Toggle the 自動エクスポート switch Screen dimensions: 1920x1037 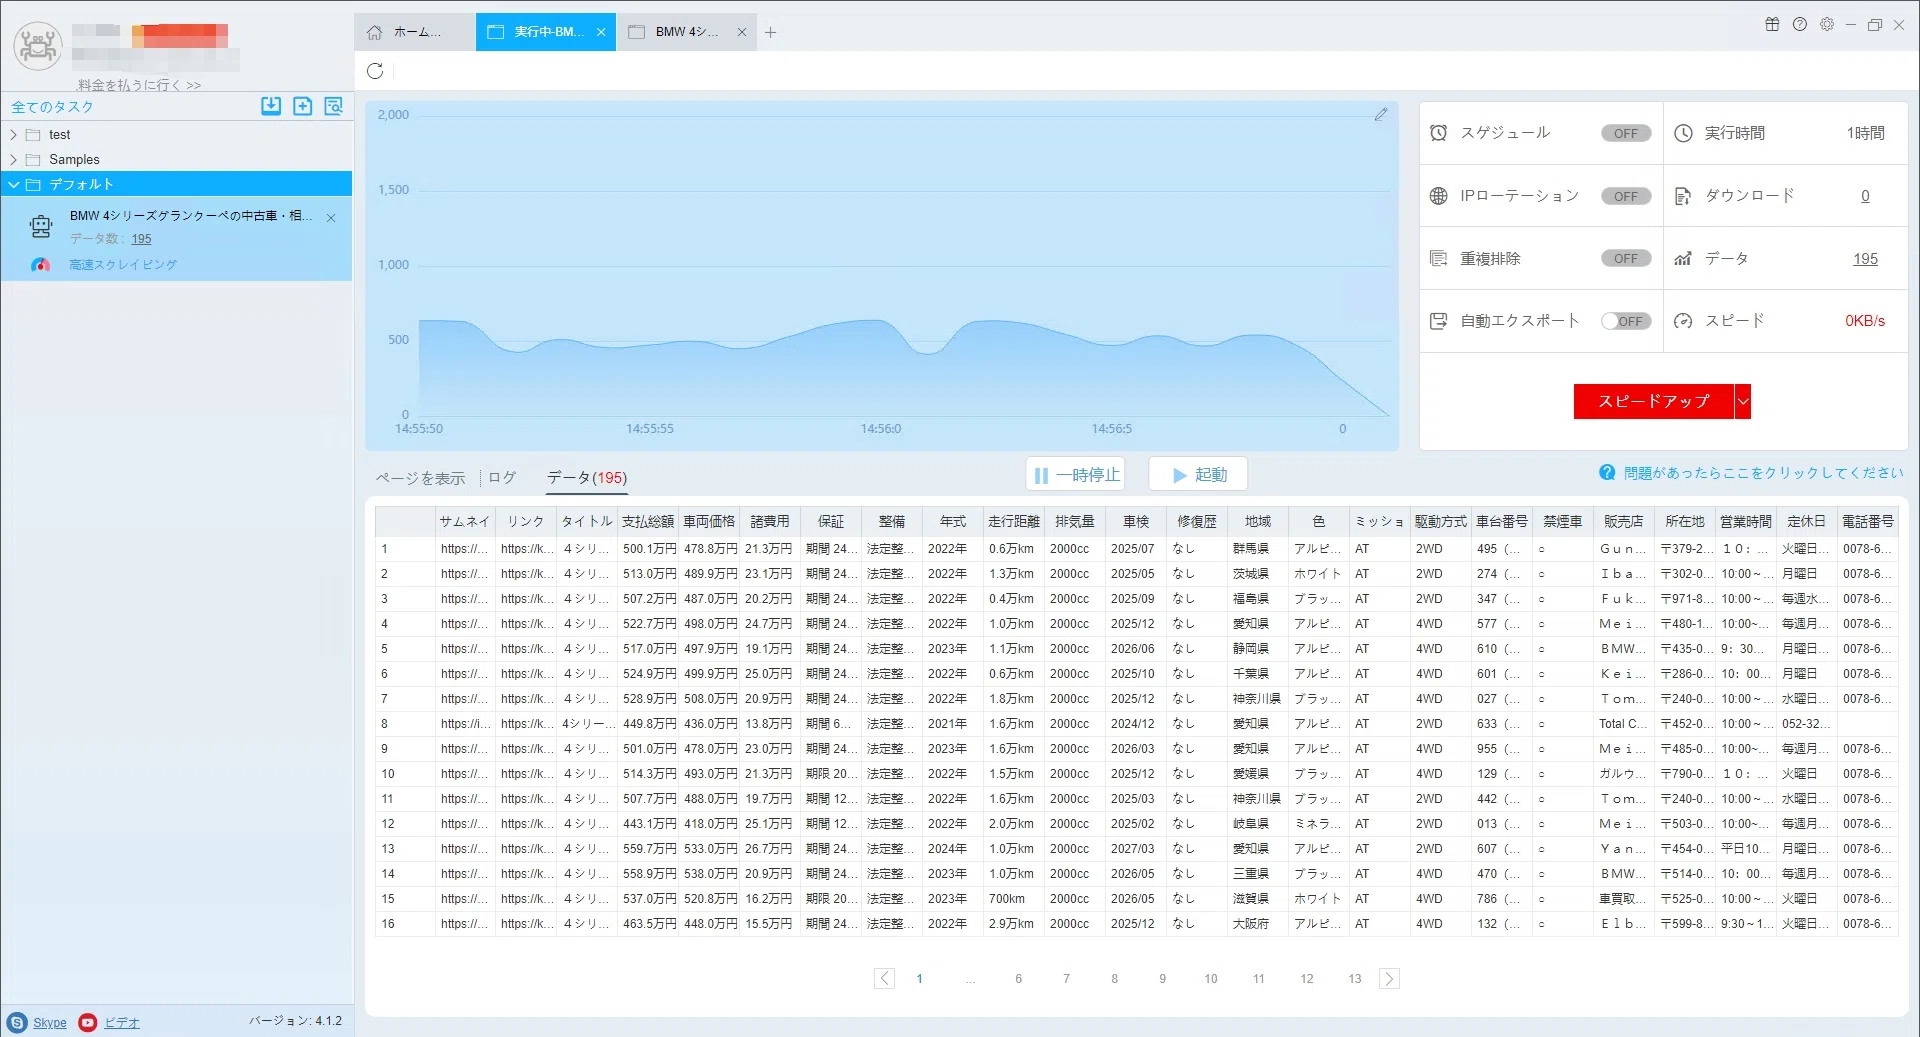(1626, 321)
